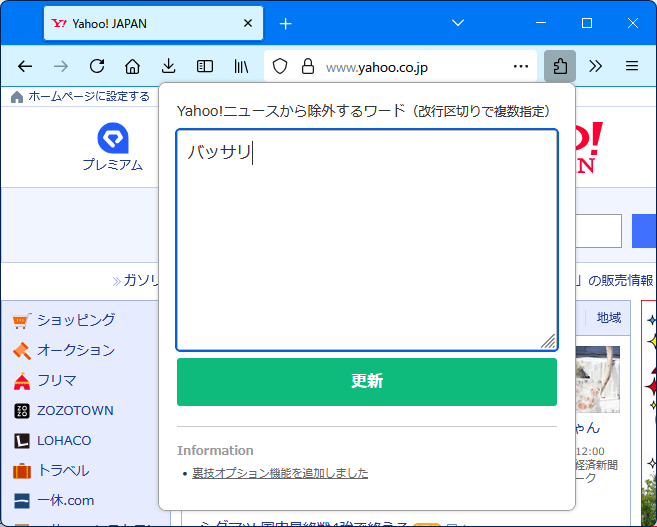
Task: Show the list all tabs dropdown
Action: (458, 23)
